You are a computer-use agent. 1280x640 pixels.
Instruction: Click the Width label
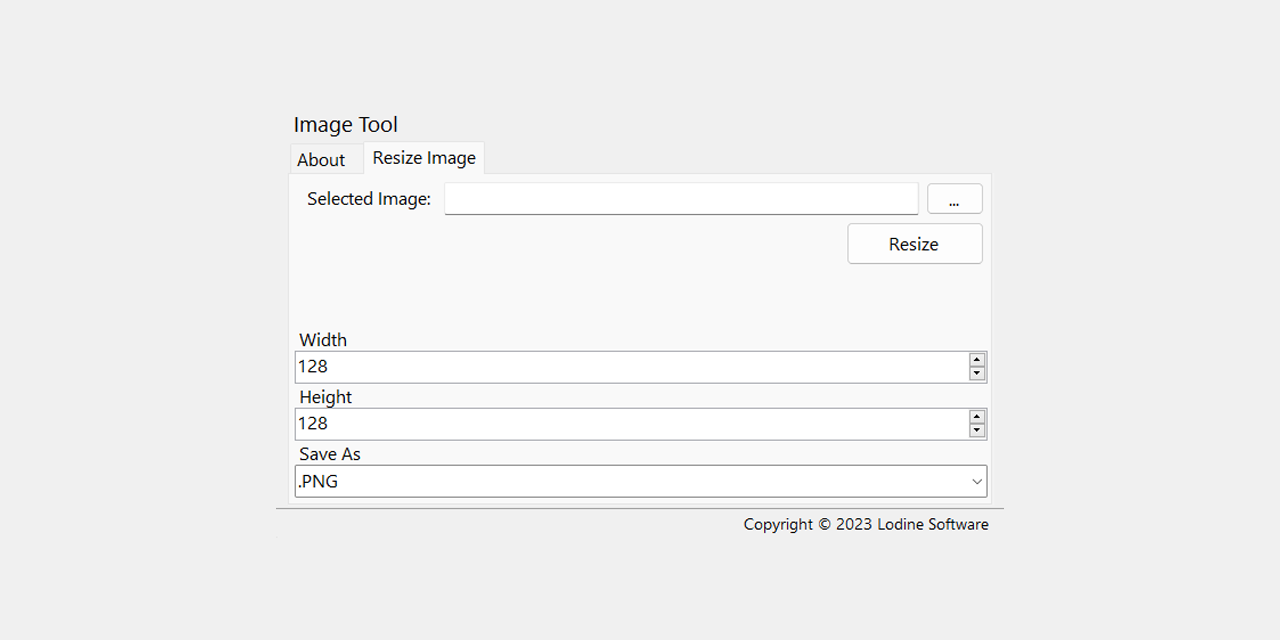click(323, 340)
